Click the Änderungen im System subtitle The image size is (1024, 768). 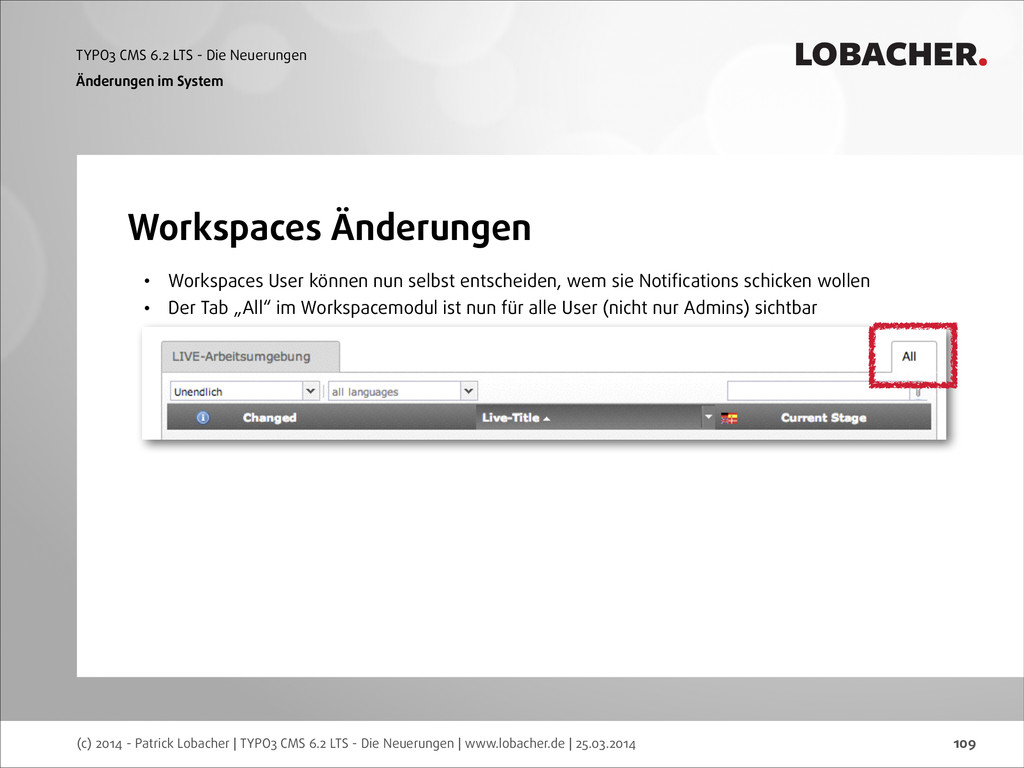[x=150, y=81]
